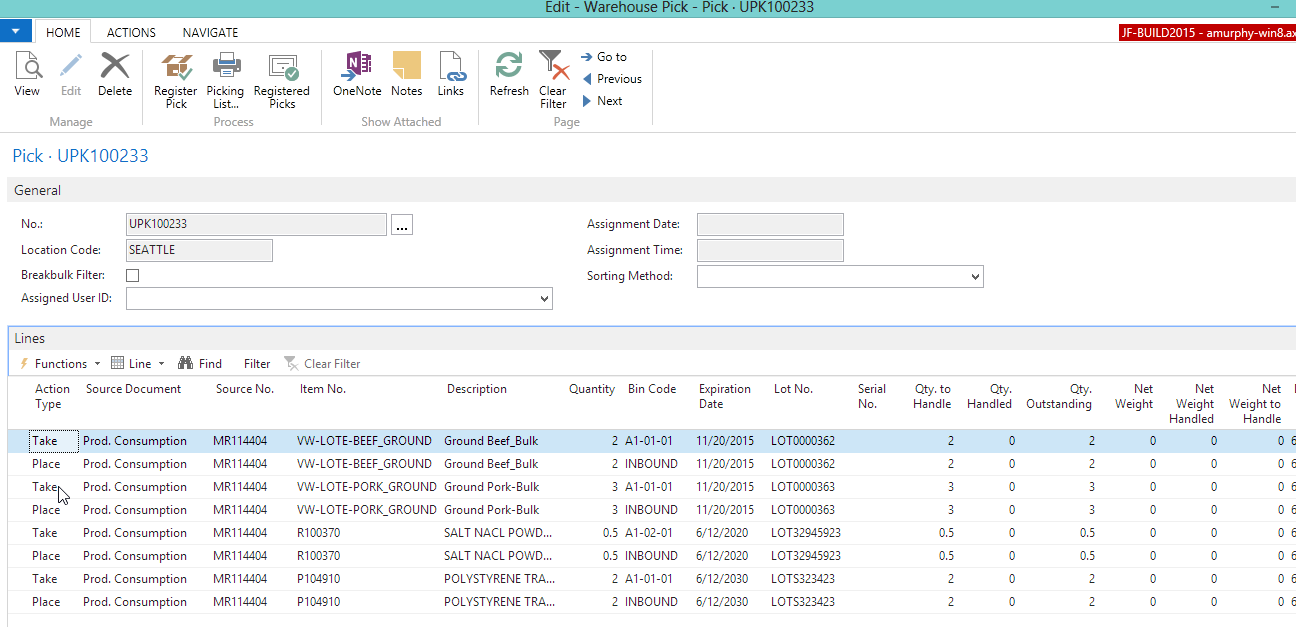Expand the Sorting Method dropdown
Viewport: 1296px width, 627px height.
pos(974,276)
